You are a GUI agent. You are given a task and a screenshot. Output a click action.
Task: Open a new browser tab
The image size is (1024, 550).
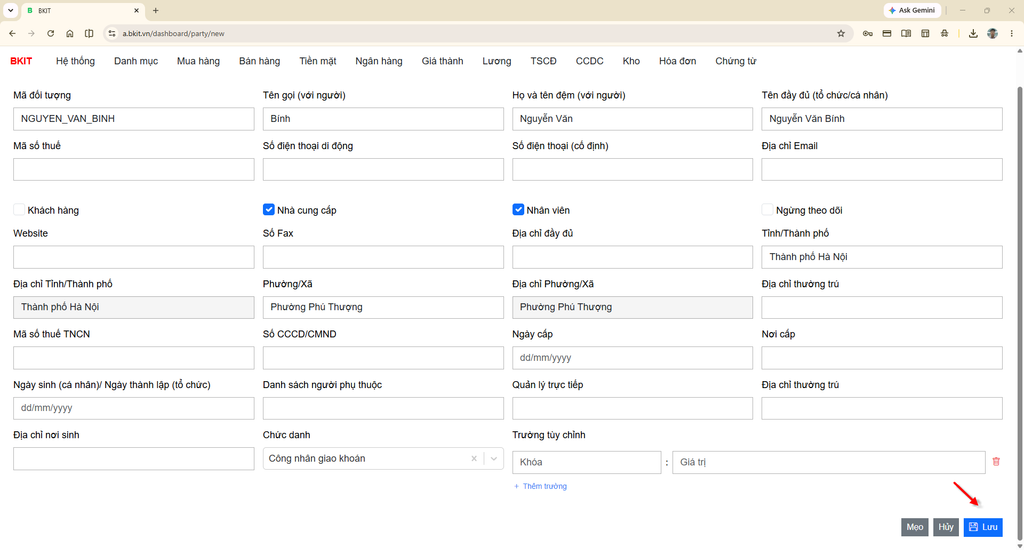coord(155,10)
